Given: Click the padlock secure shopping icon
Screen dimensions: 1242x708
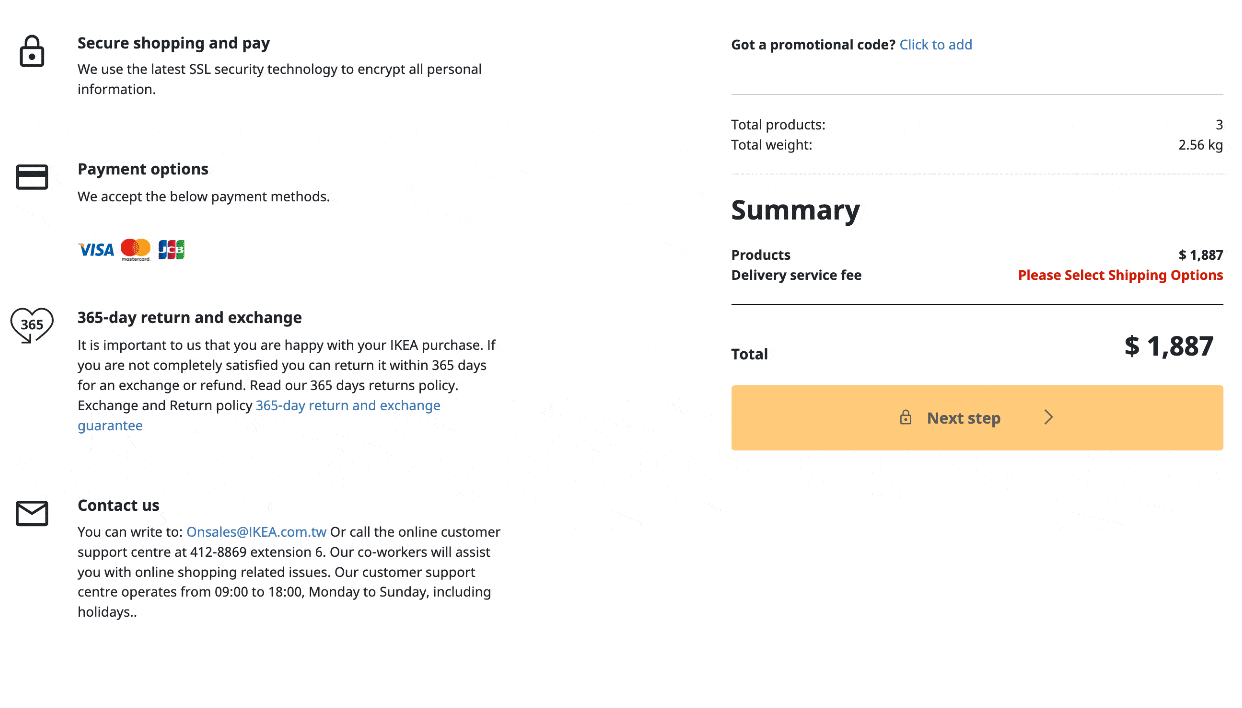Looking at the screenshot, I should click(x=32, y=52).
